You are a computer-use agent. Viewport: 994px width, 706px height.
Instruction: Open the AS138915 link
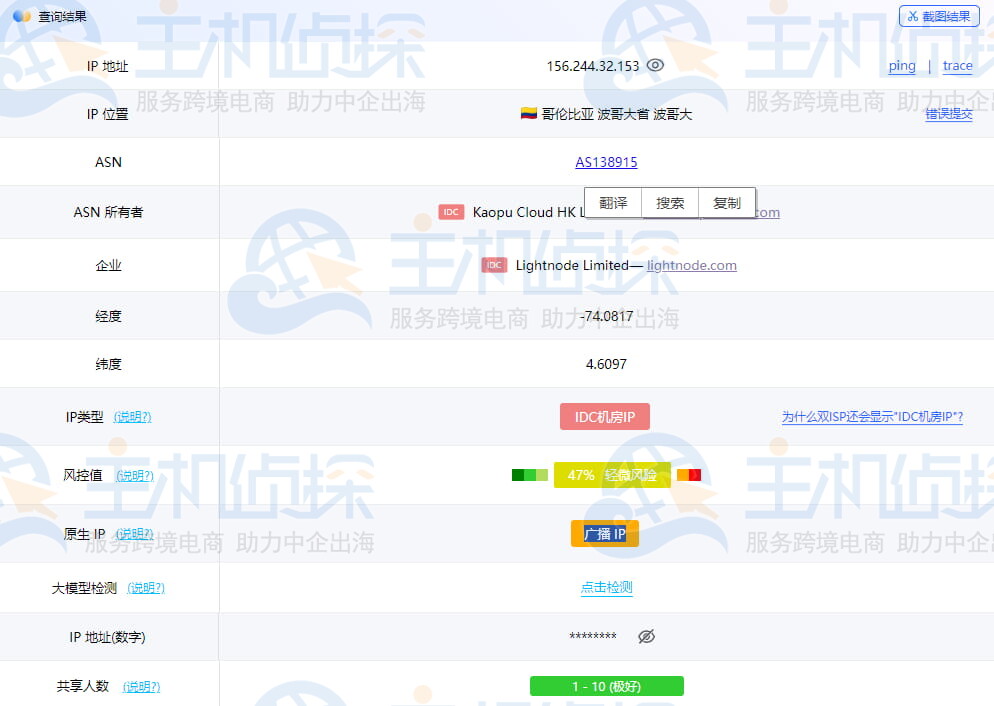pyautogui.click(x=606, y=162)
